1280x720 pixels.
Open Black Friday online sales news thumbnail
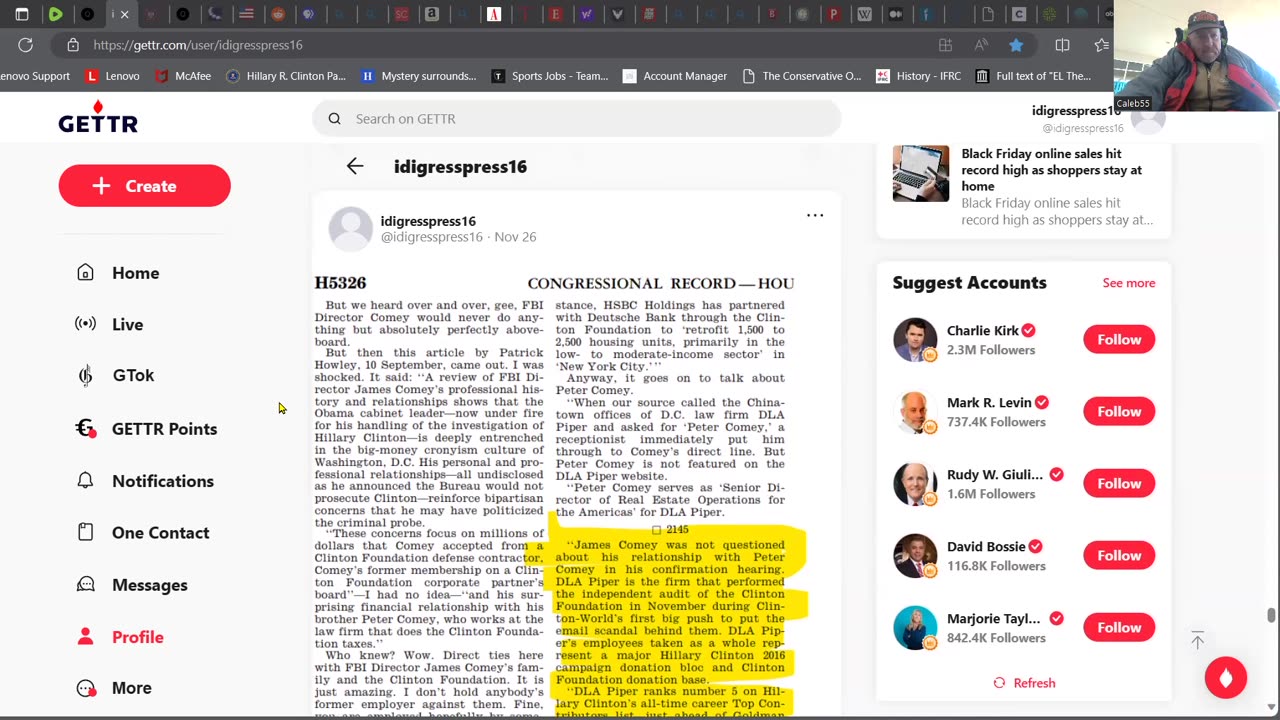click(x=921, y=173)
